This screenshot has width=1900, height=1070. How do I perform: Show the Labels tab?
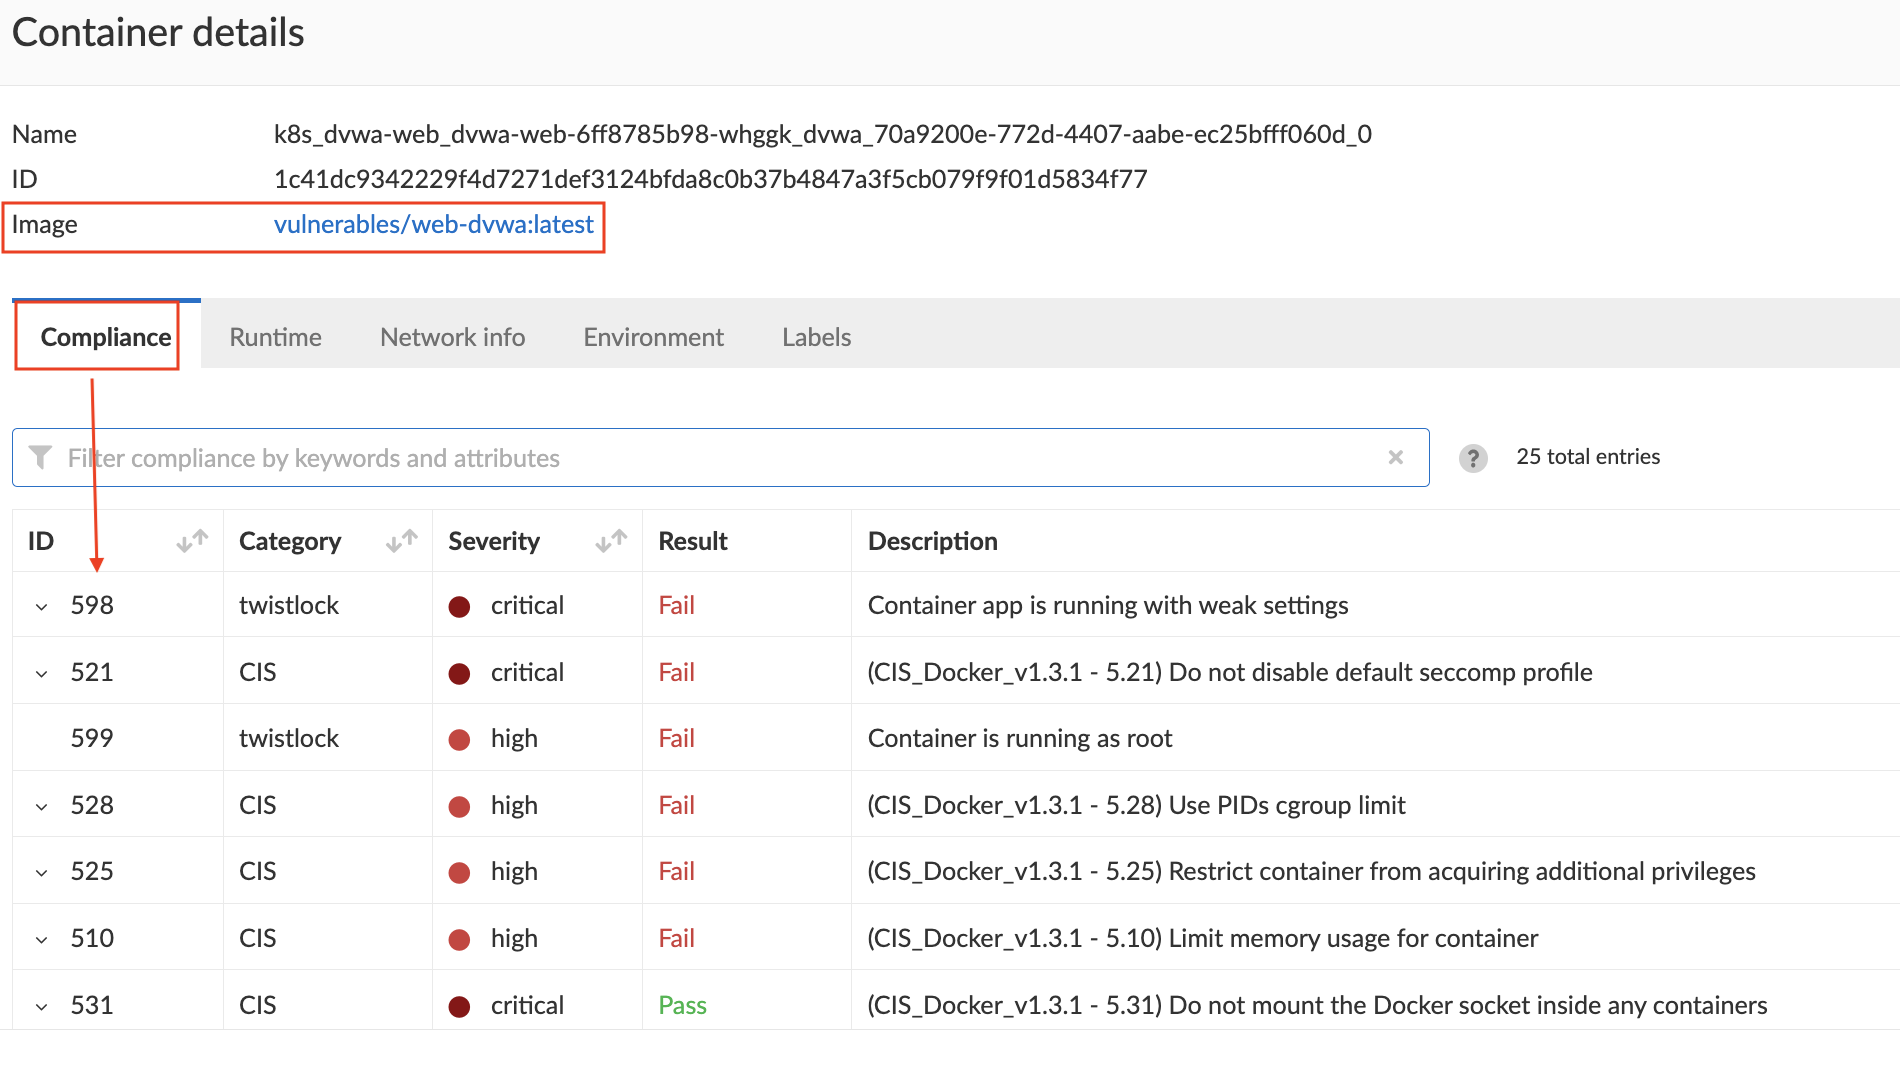coord(816,337)
